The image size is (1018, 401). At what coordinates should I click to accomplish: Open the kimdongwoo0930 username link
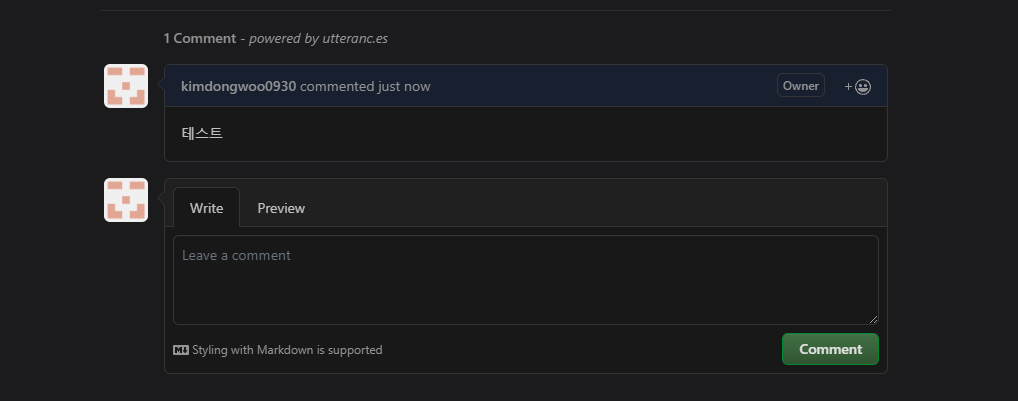point(238,86)
